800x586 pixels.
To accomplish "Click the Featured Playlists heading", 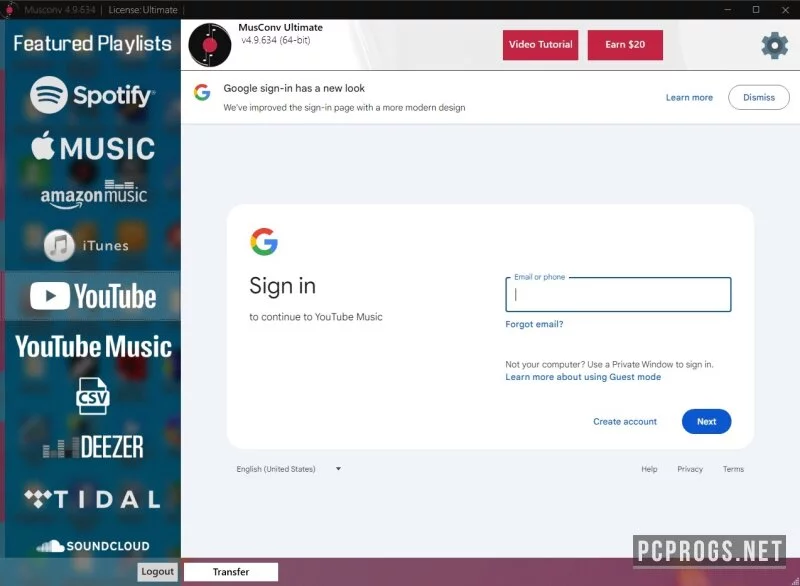I will coord(92,44).
